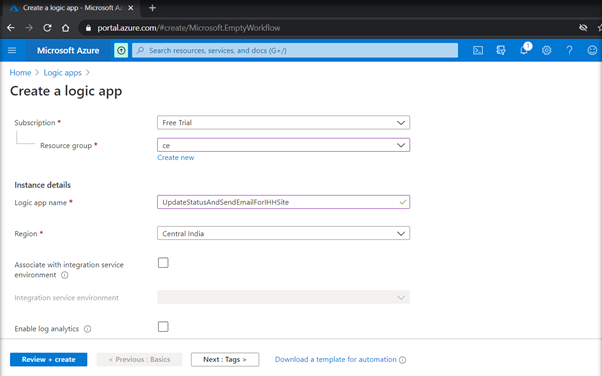The width and height of the screenshot is (602, 376).
Task: Click the feedback smiley icon
Action: coord(592,50)
